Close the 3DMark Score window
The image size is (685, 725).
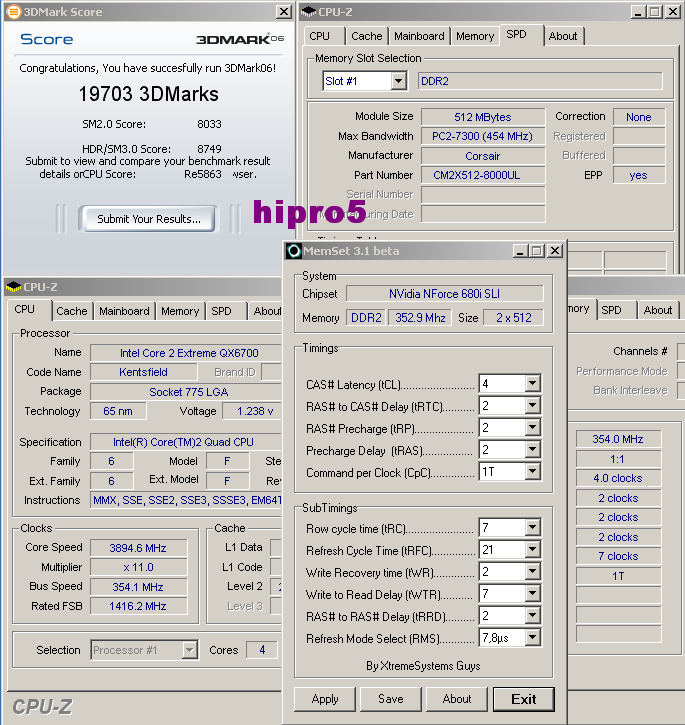[x=284, y=12]
